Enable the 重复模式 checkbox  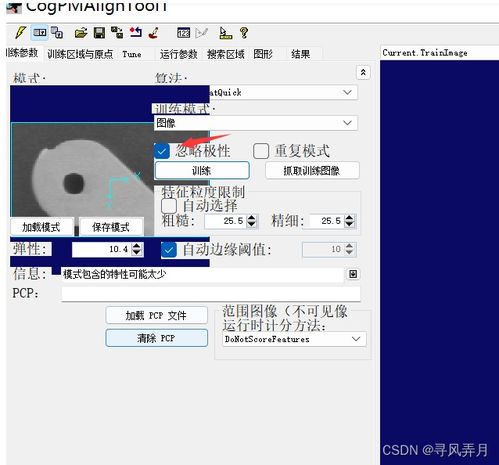pos(261,151)
